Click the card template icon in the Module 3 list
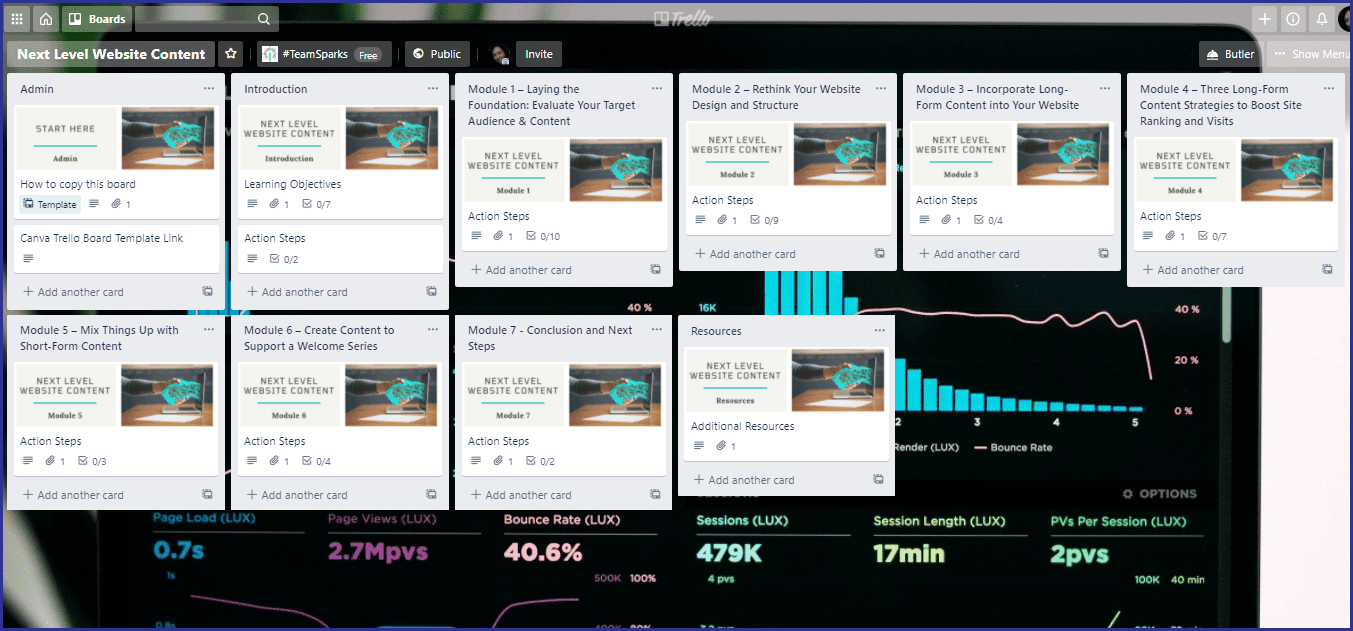 1103,254
